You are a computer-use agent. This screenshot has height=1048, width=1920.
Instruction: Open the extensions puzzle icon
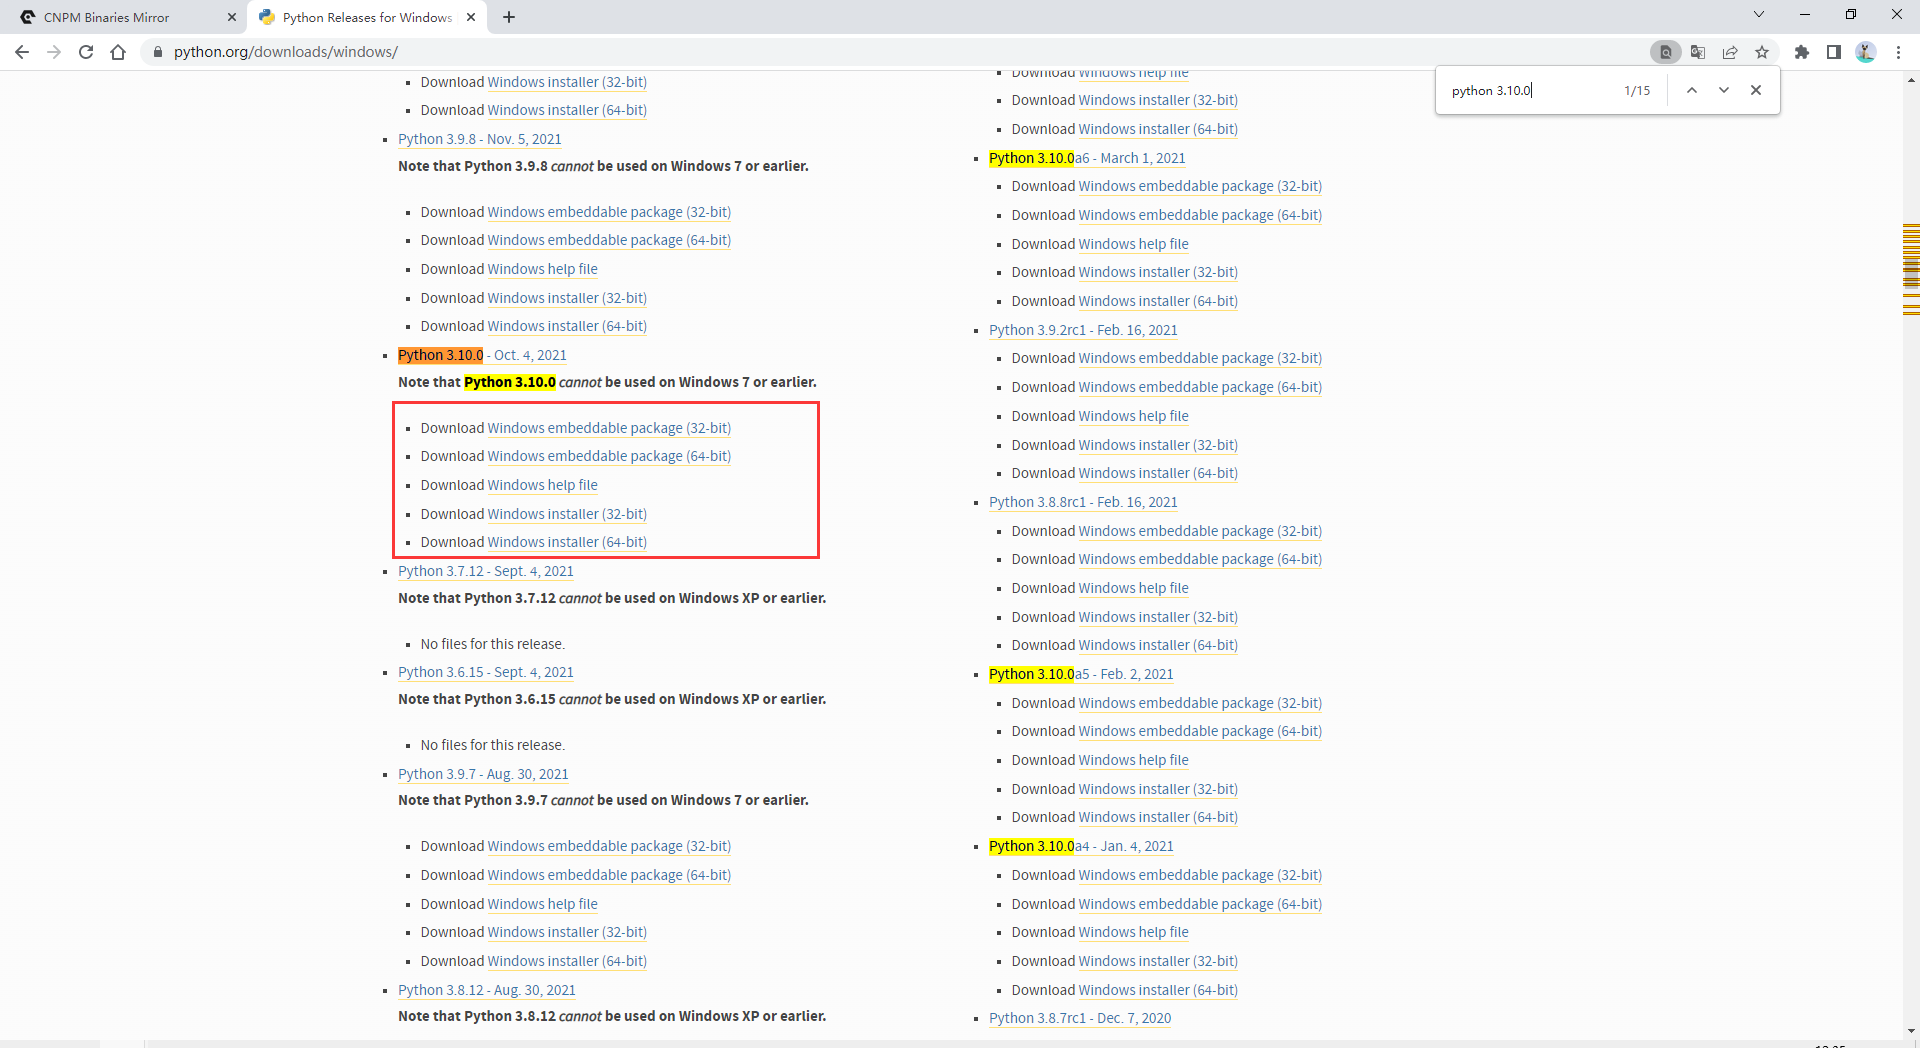point(1802,52)
